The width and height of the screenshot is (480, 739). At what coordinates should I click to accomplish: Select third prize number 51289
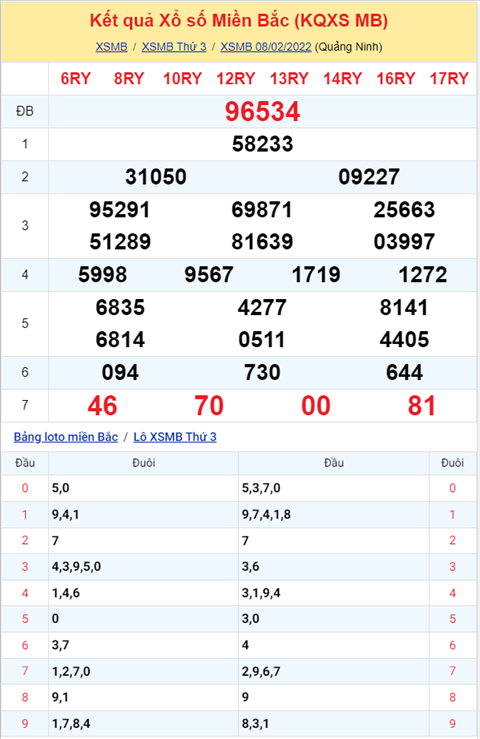[x=120, y=242]
